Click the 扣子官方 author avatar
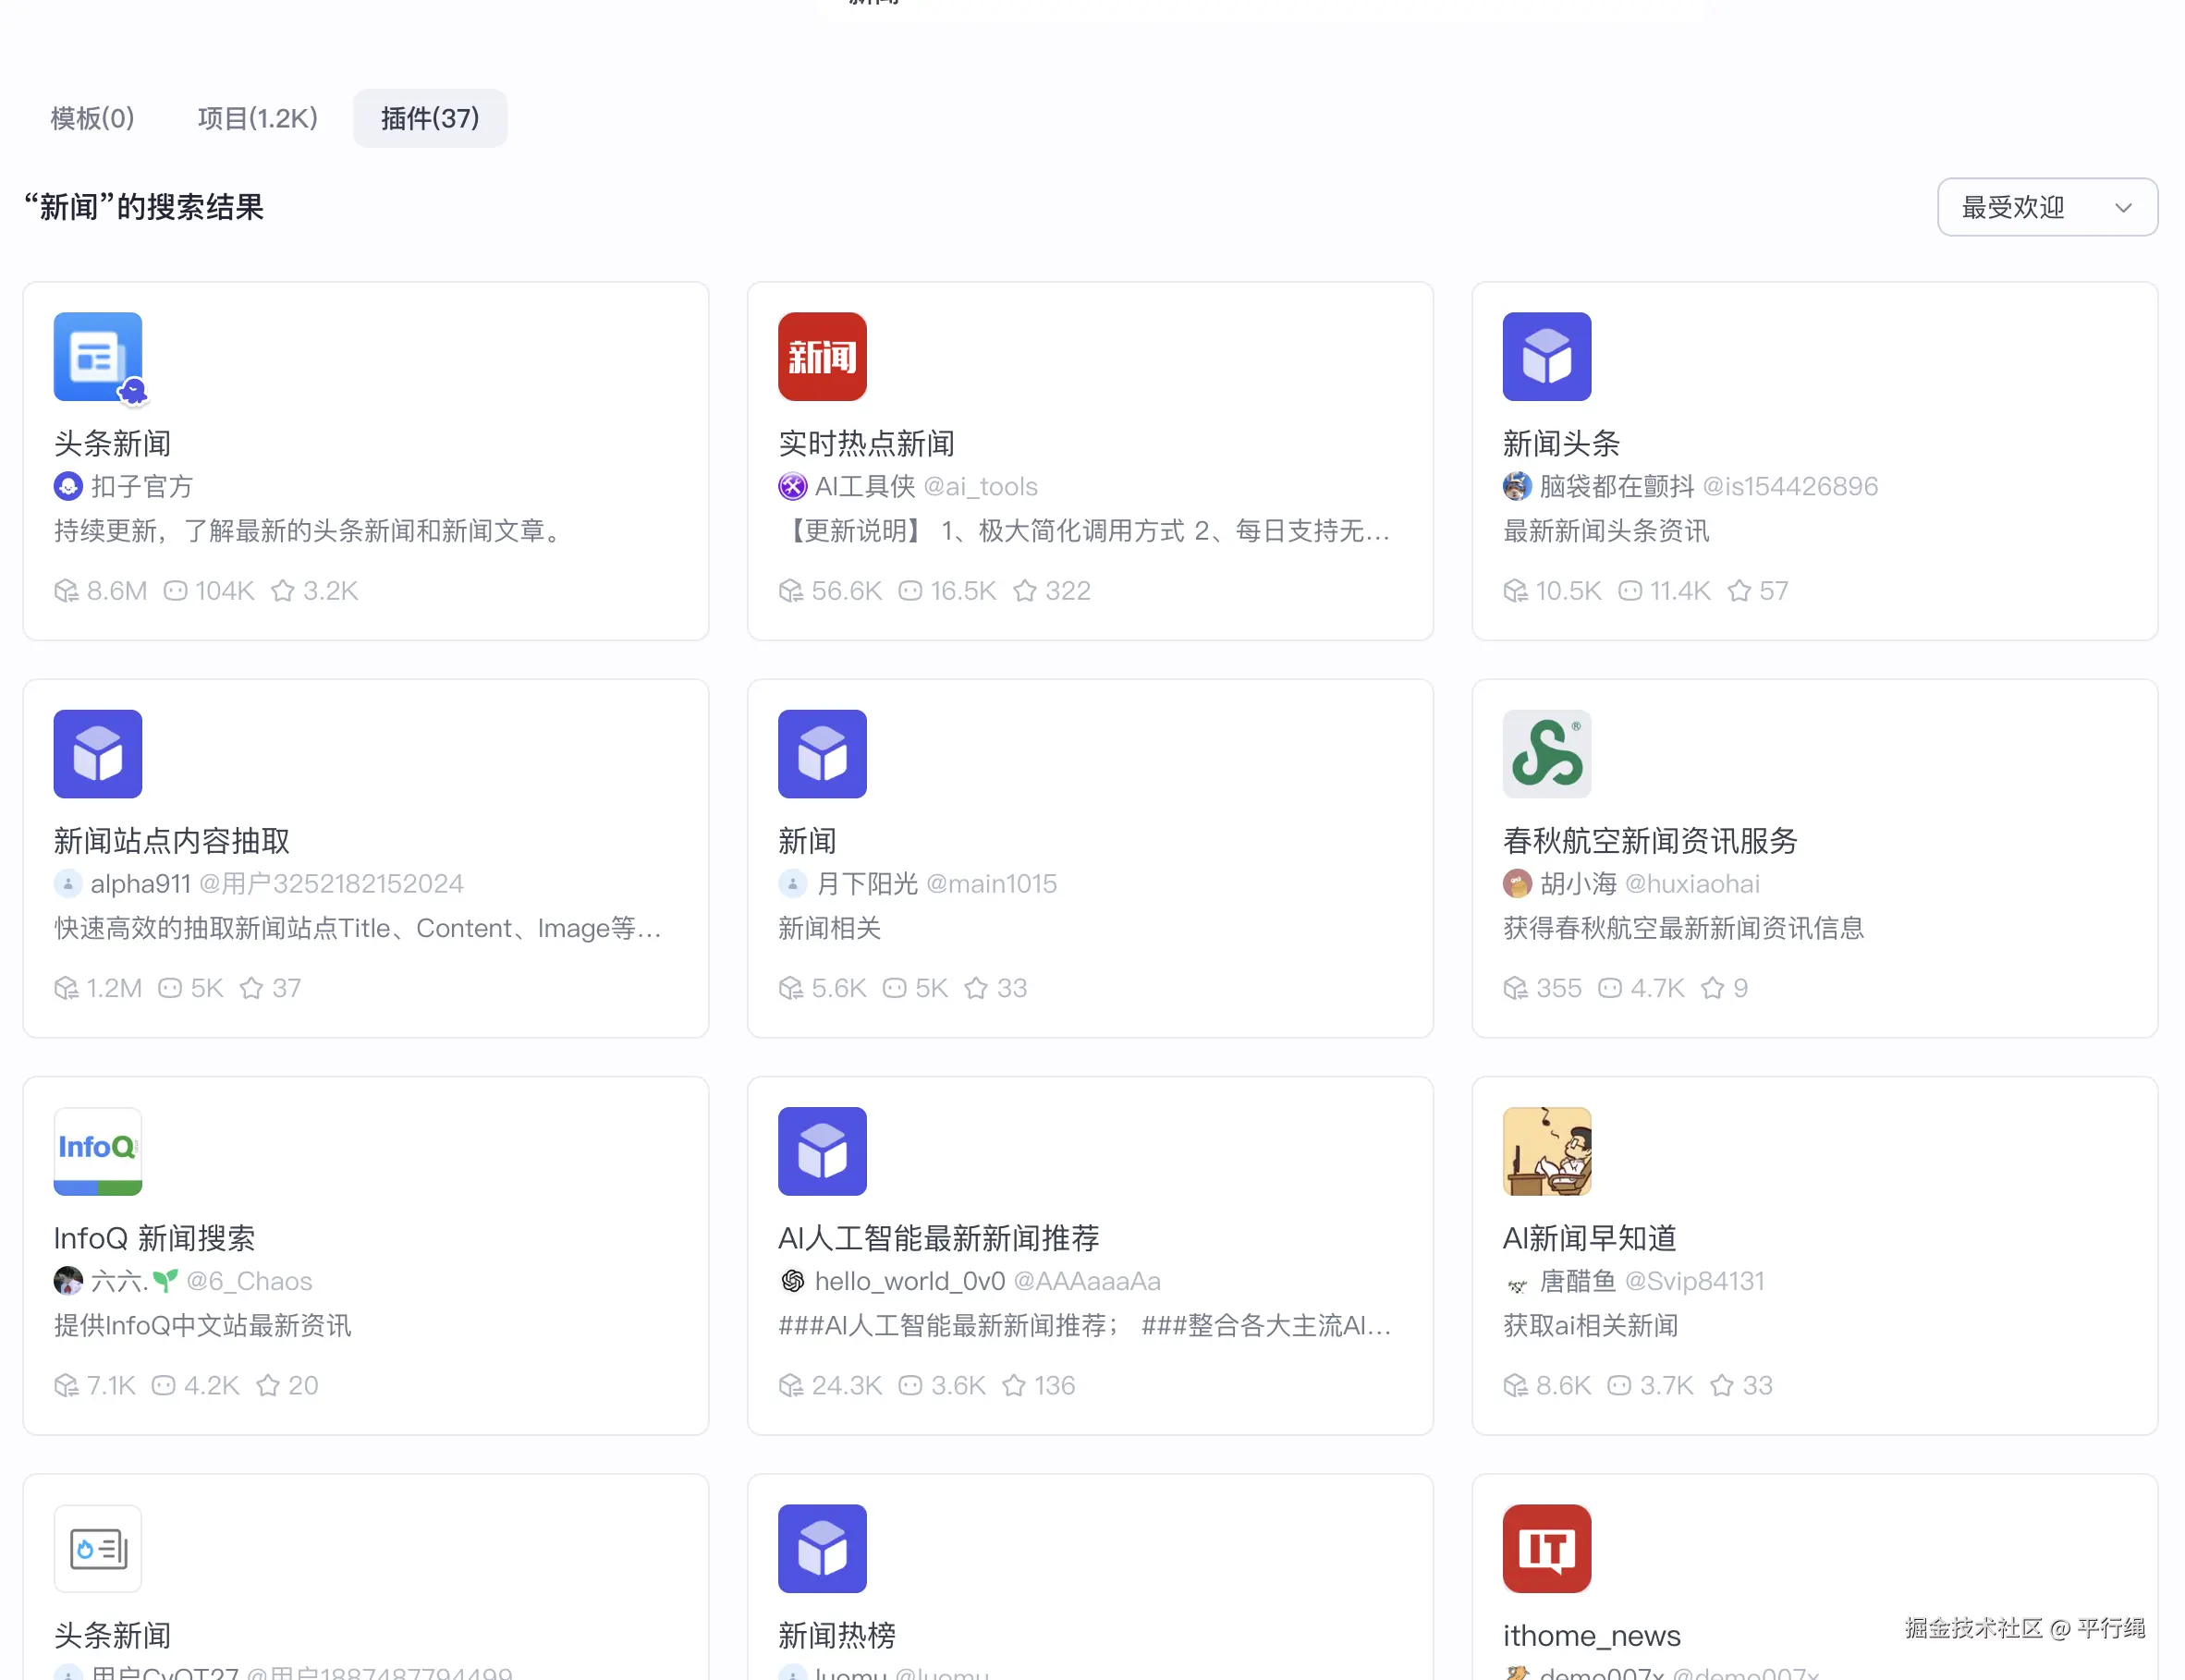The image size is (2185, 1680). coord(67,486)
